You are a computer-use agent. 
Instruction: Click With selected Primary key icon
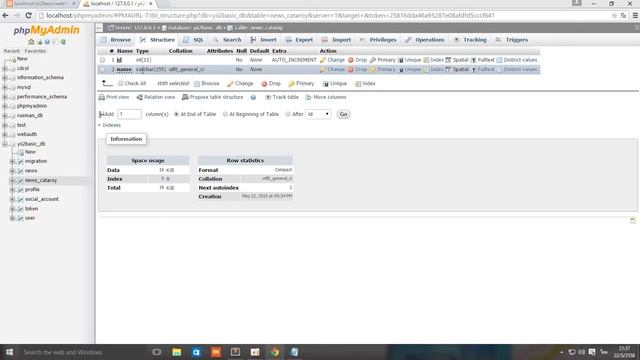point(291,84)
